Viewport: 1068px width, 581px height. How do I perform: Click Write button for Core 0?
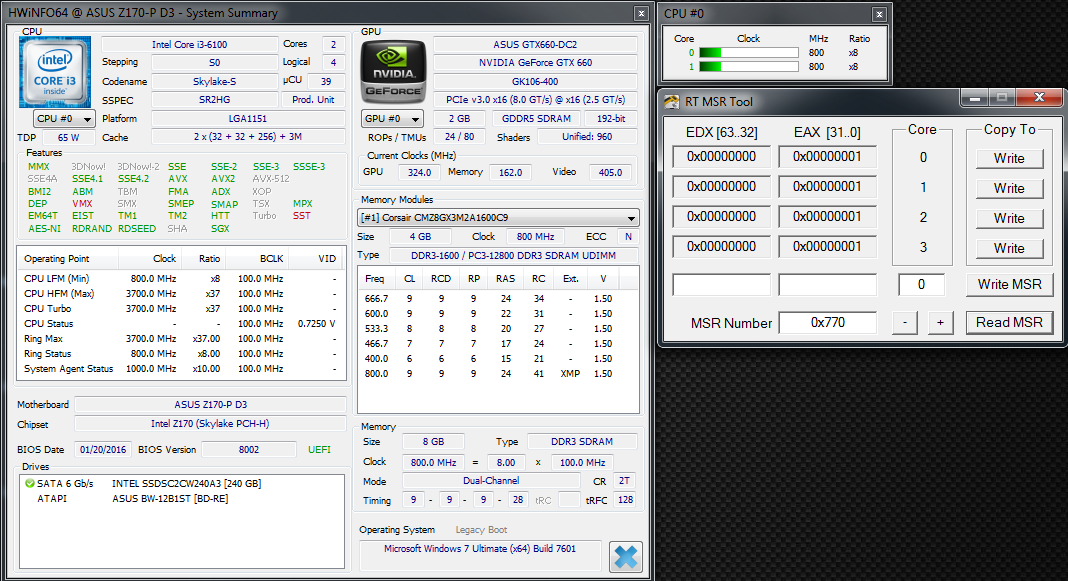1008,158
